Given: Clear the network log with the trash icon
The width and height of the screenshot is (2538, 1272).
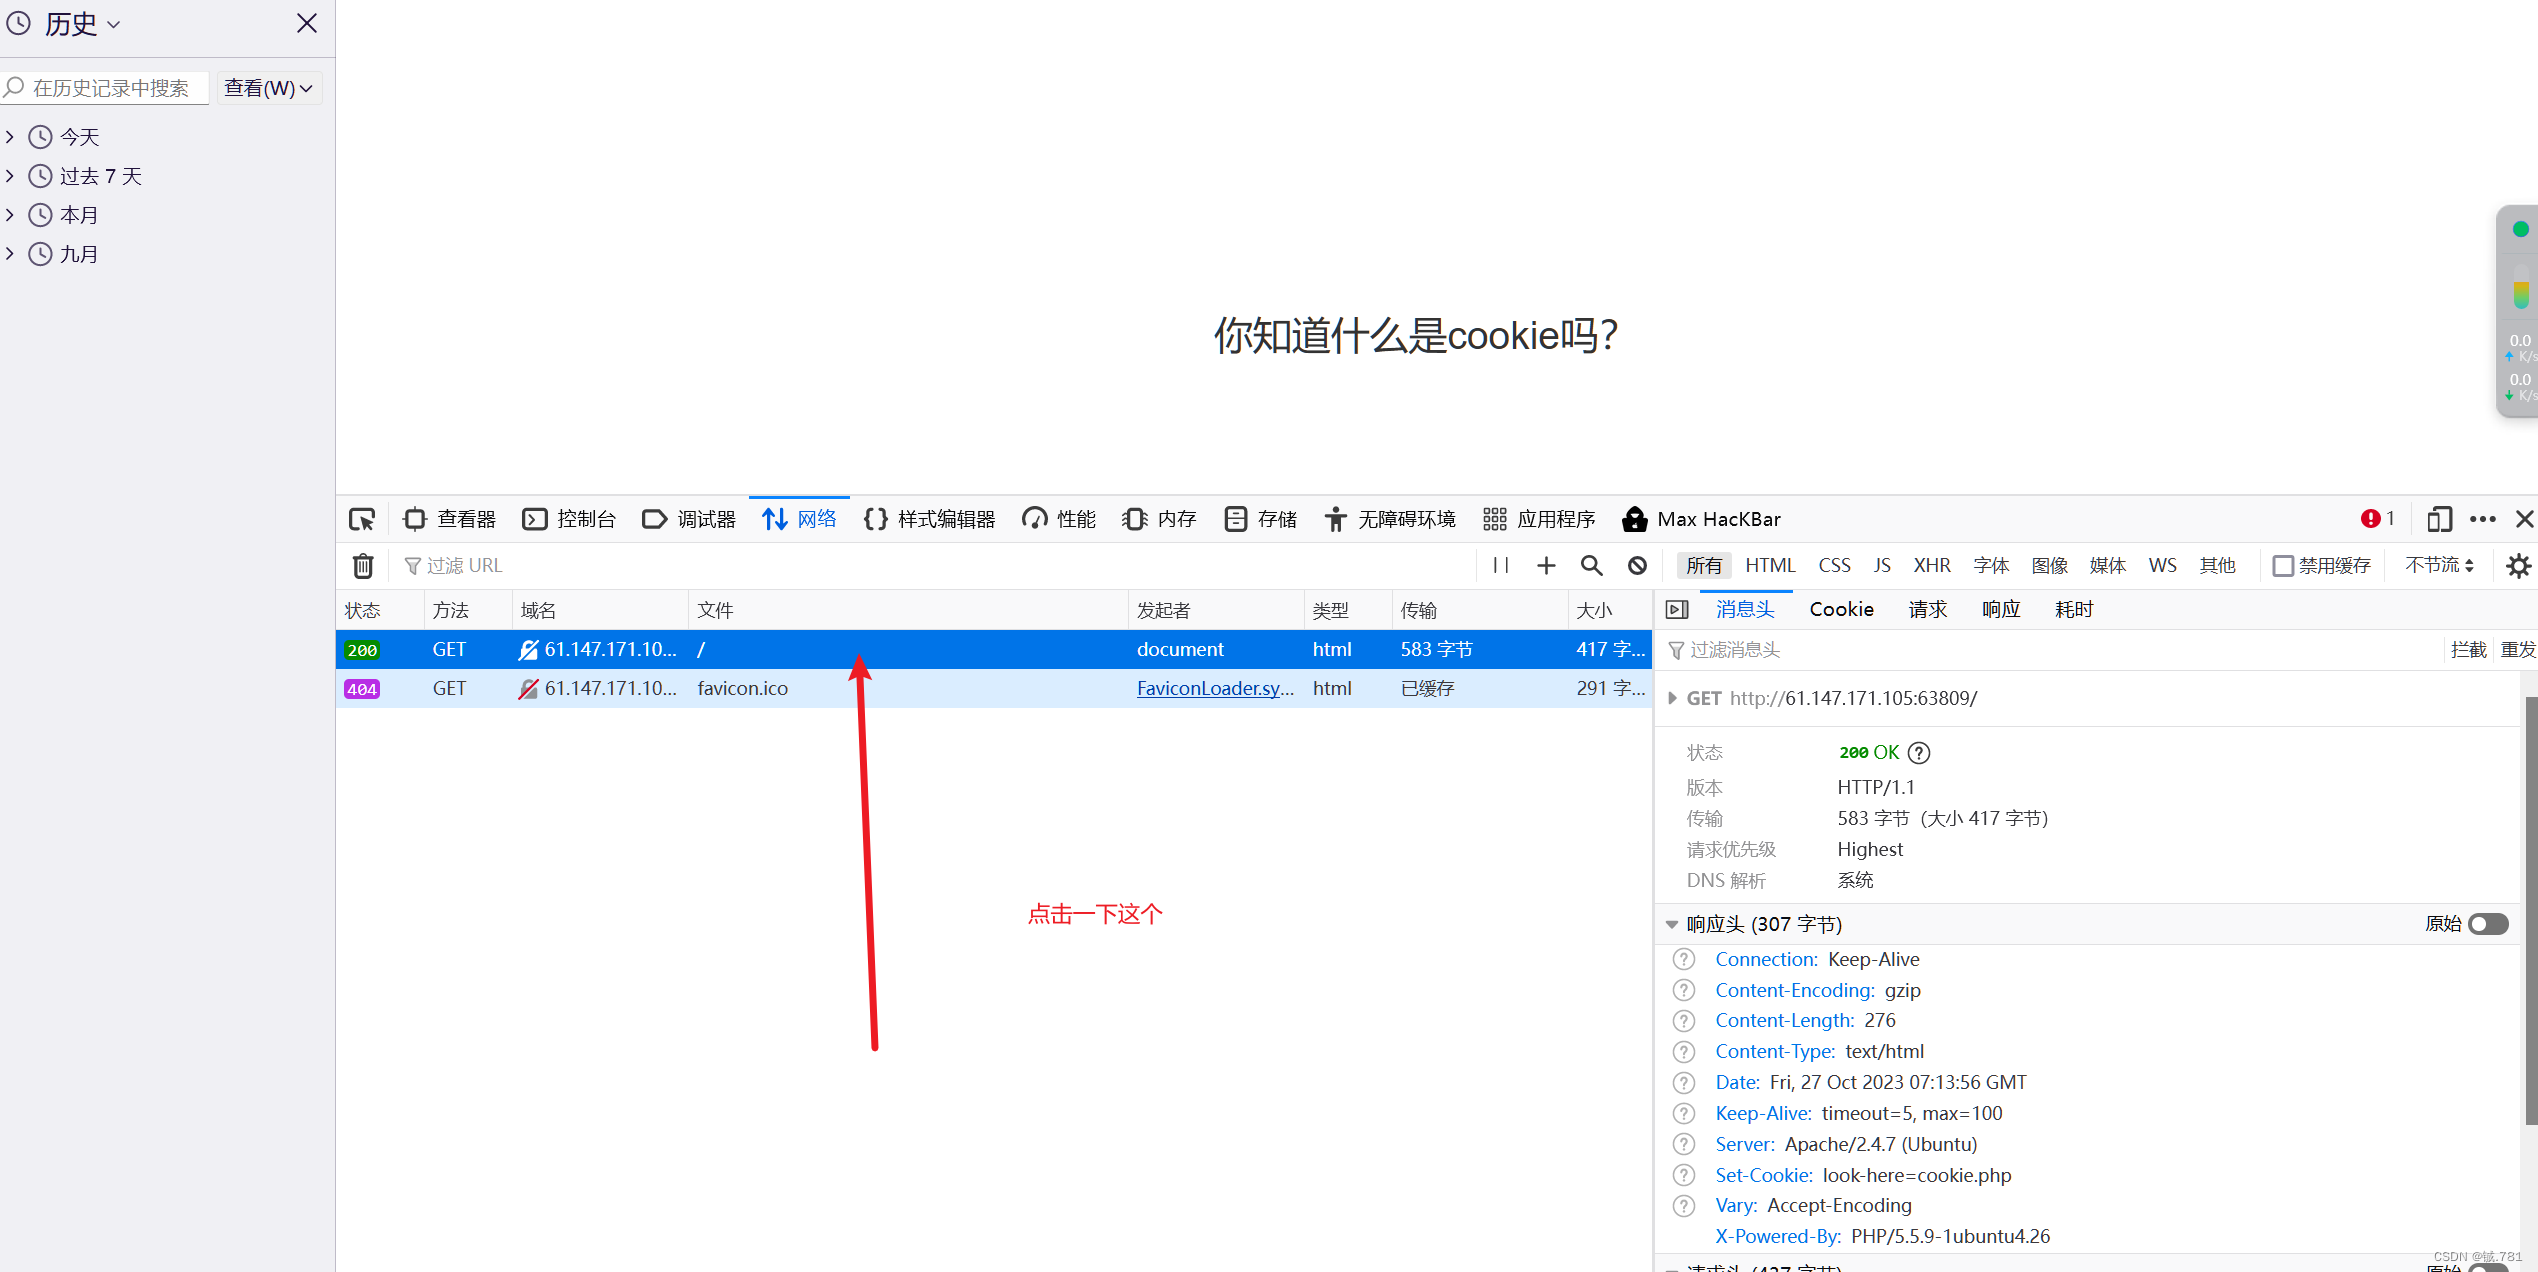Looking at the screenshot, I should [363, 566].
